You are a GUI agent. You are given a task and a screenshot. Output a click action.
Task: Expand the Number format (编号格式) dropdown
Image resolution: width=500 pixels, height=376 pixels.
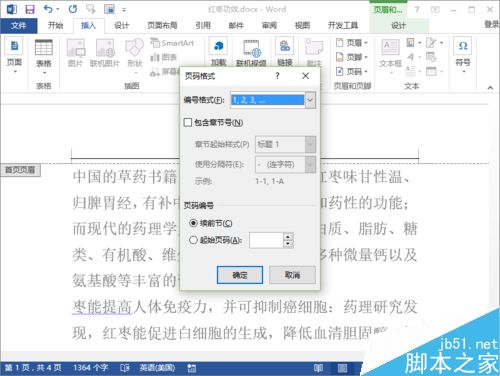click(310, 100)
